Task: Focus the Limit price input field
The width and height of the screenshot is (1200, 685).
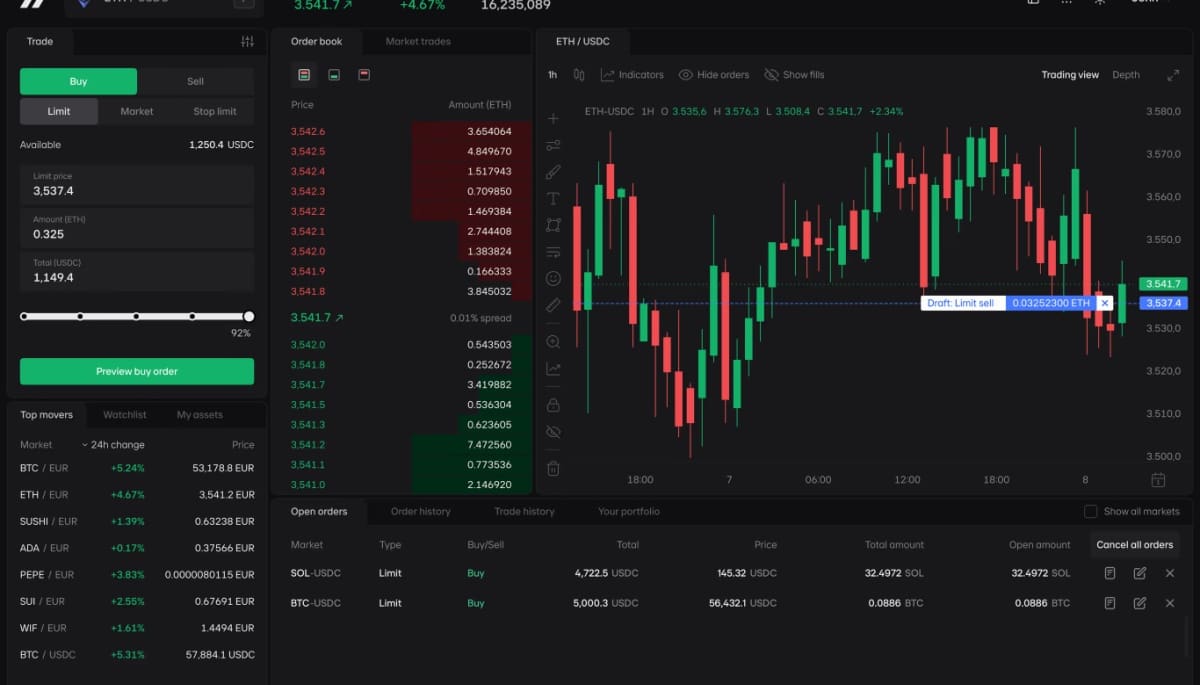Action: pyautogui.click(x=137, y=184)
